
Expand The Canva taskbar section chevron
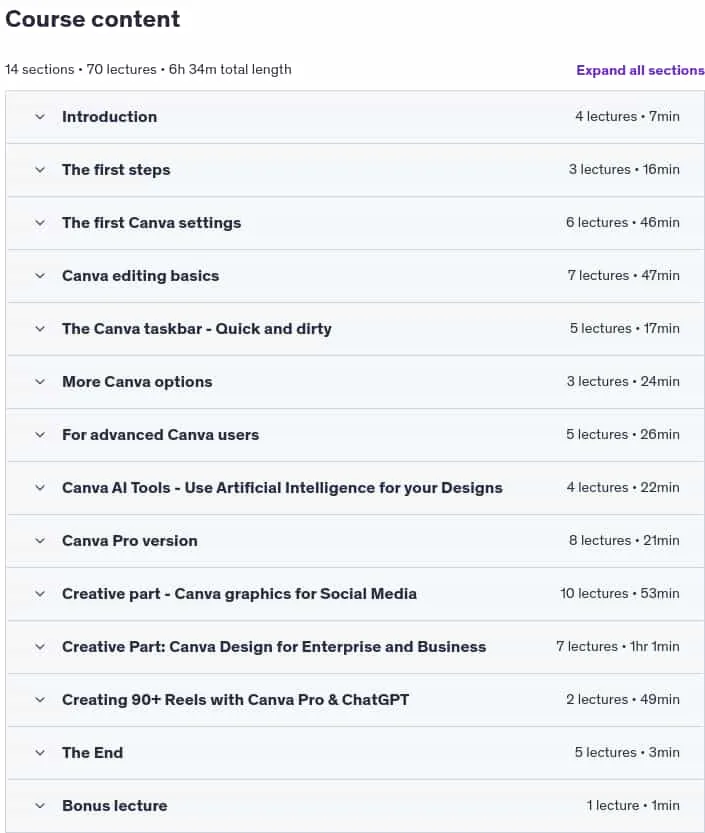tap(40, 329)
